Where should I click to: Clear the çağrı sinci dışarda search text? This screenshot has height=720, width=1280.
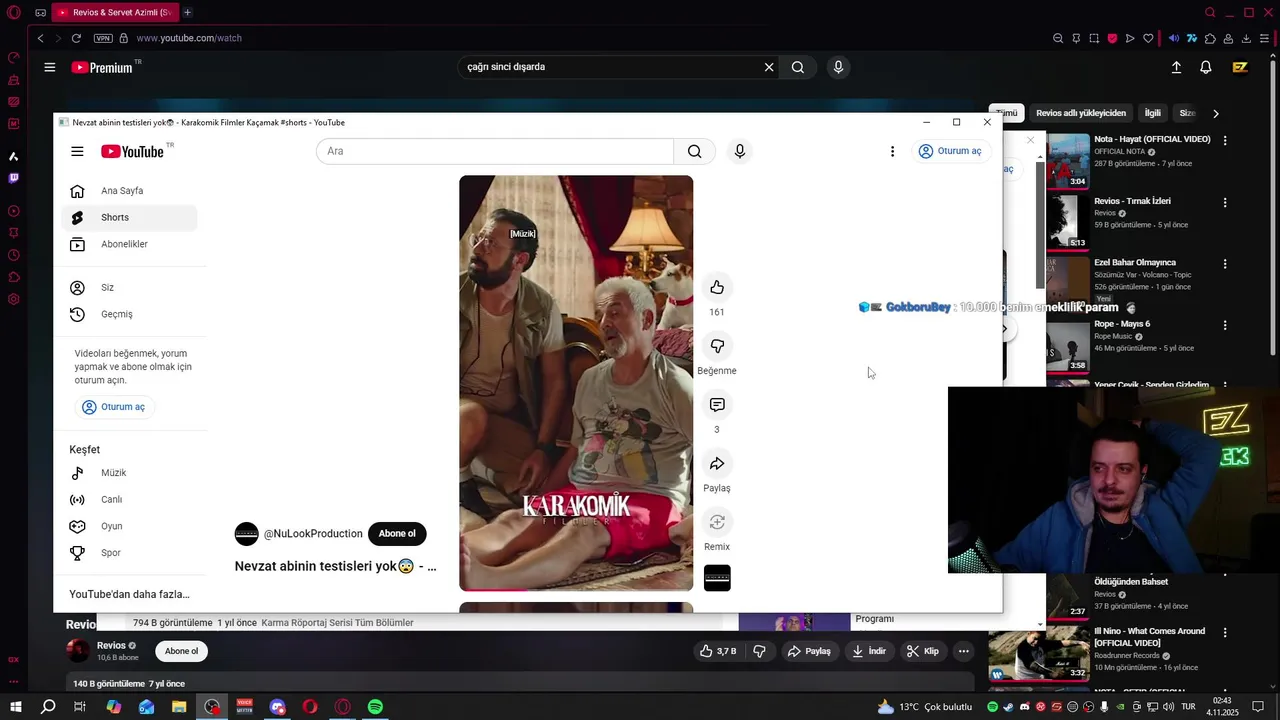tap(769, 67)
